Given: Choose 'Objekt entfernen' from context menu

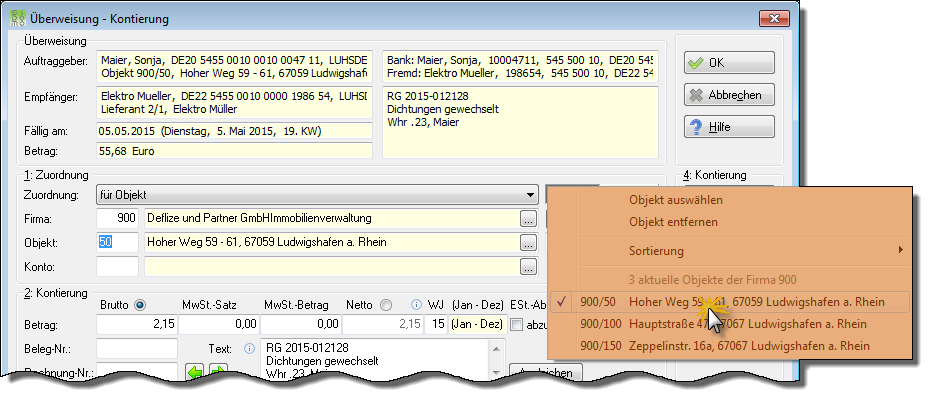Looking at the screenshot, I should tap(673, 222).
